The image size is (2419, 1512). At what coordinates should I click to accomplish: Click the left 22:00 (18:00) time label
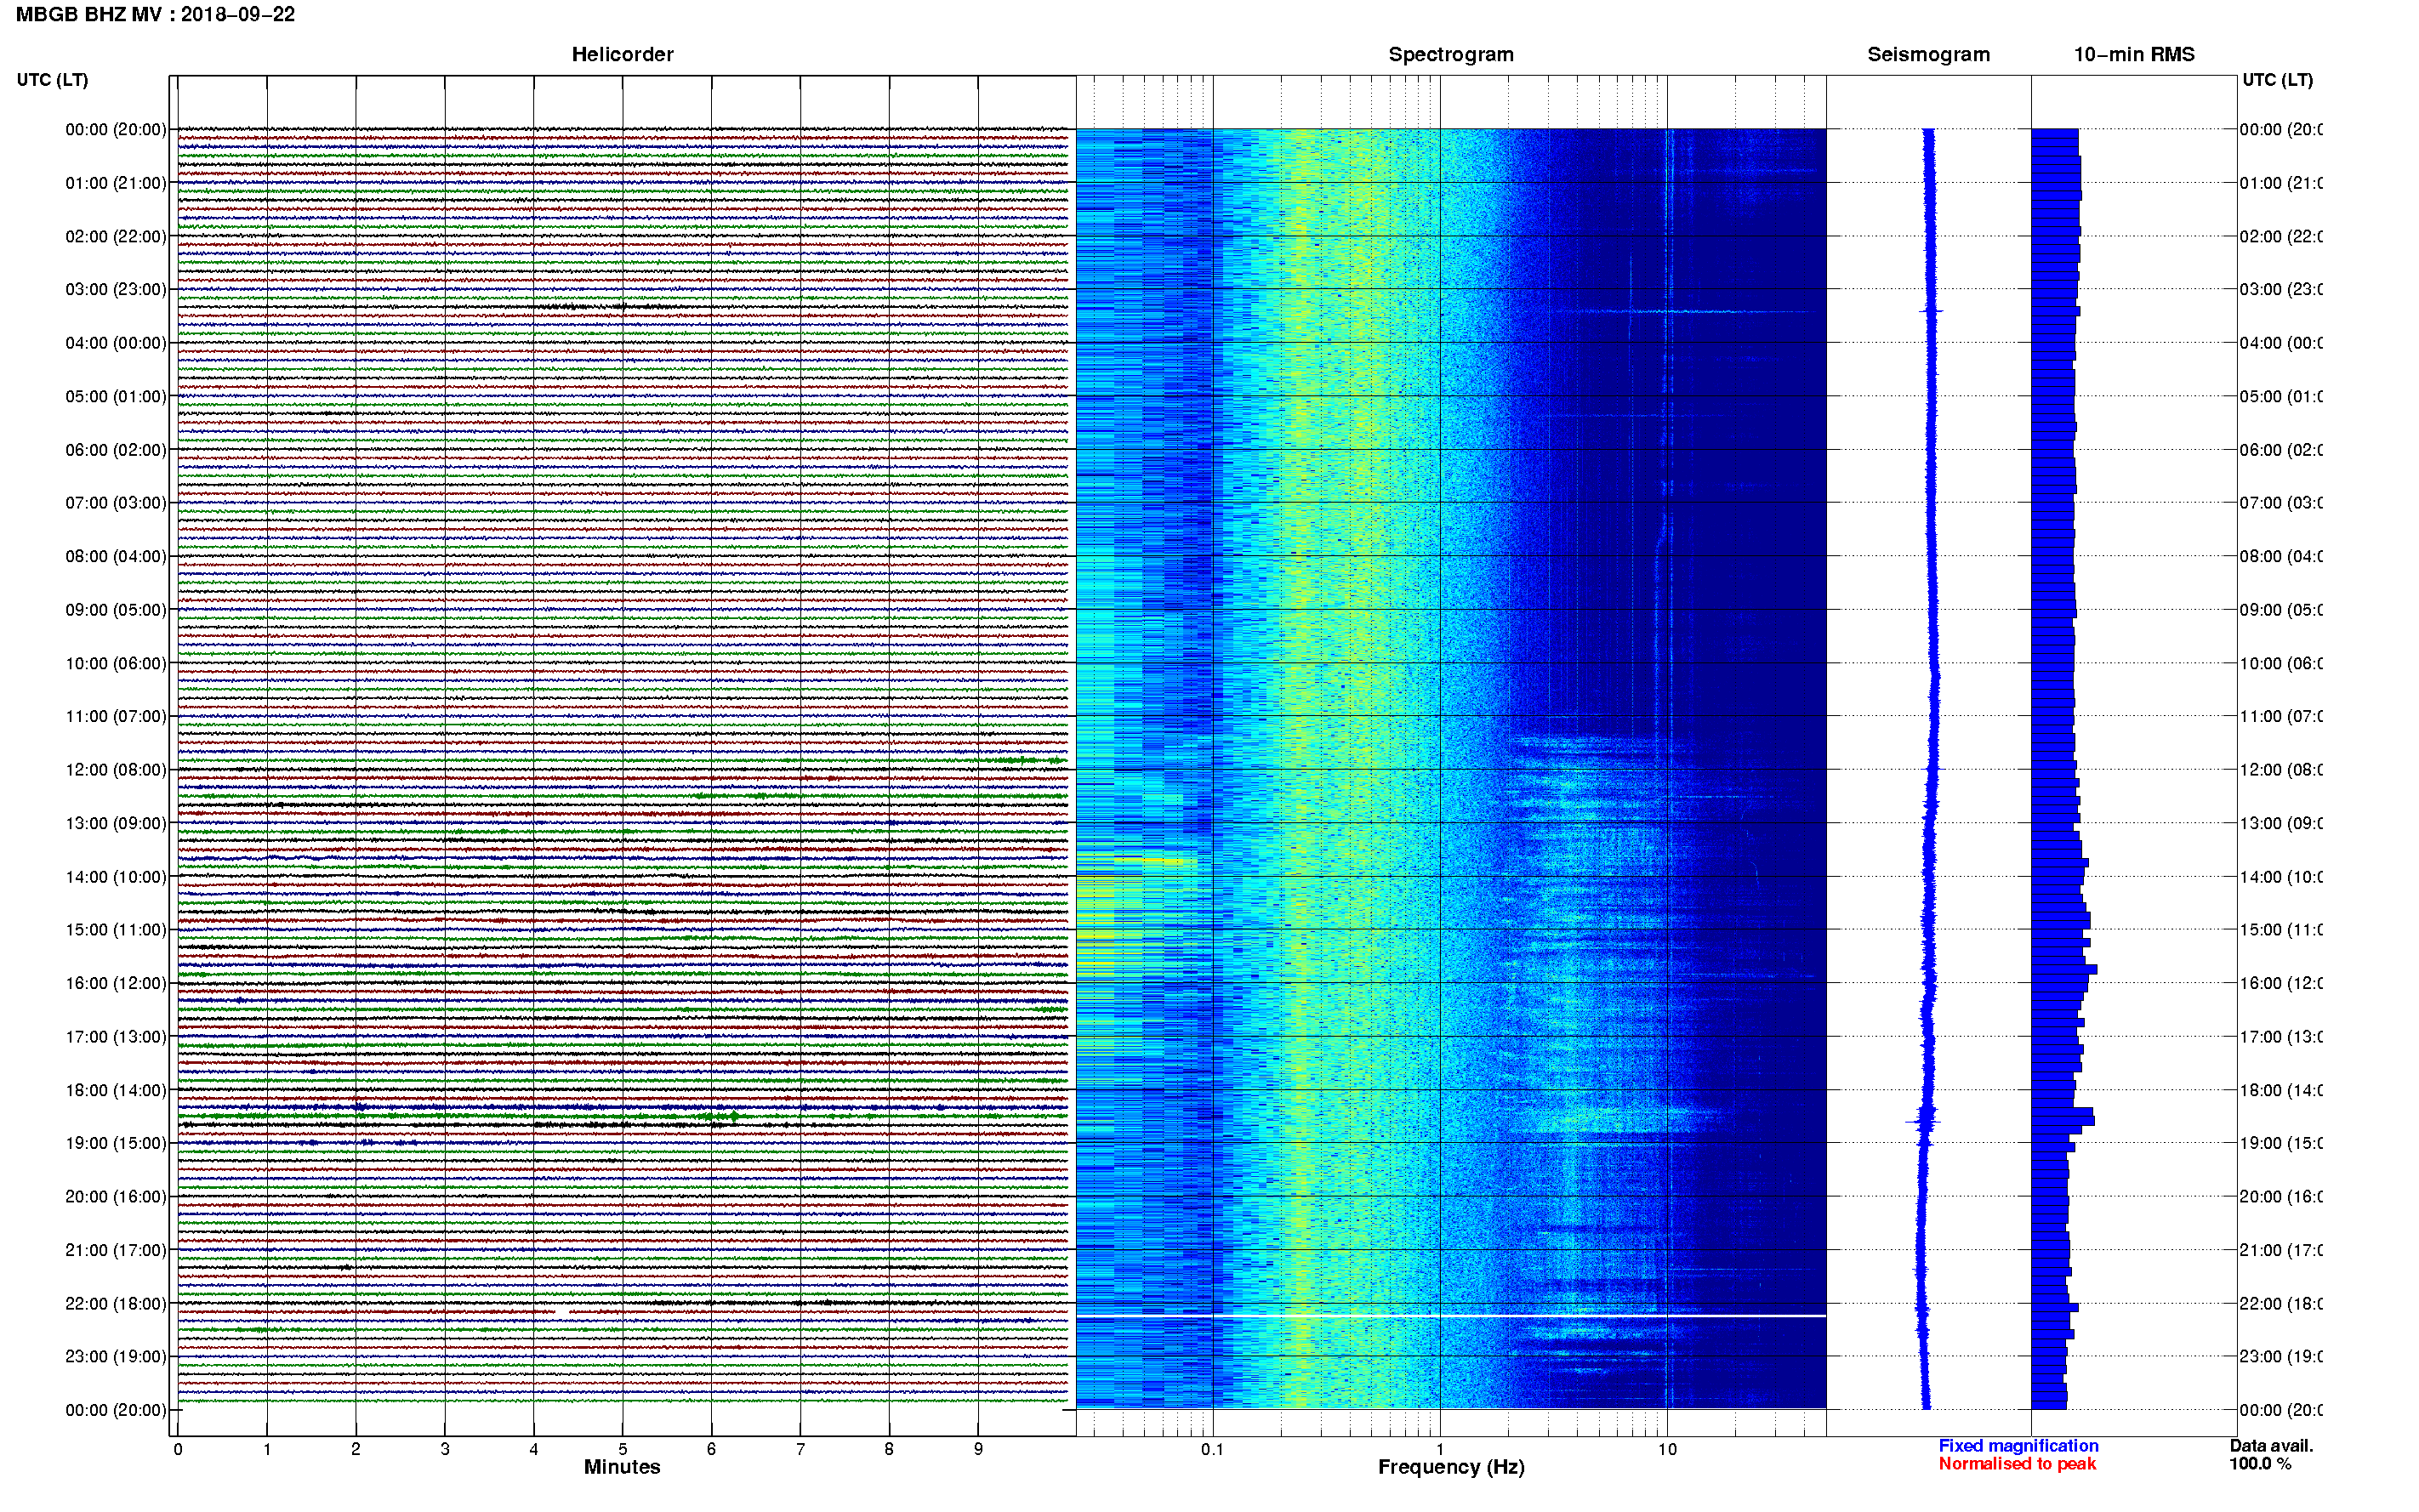coord(116,1303)
